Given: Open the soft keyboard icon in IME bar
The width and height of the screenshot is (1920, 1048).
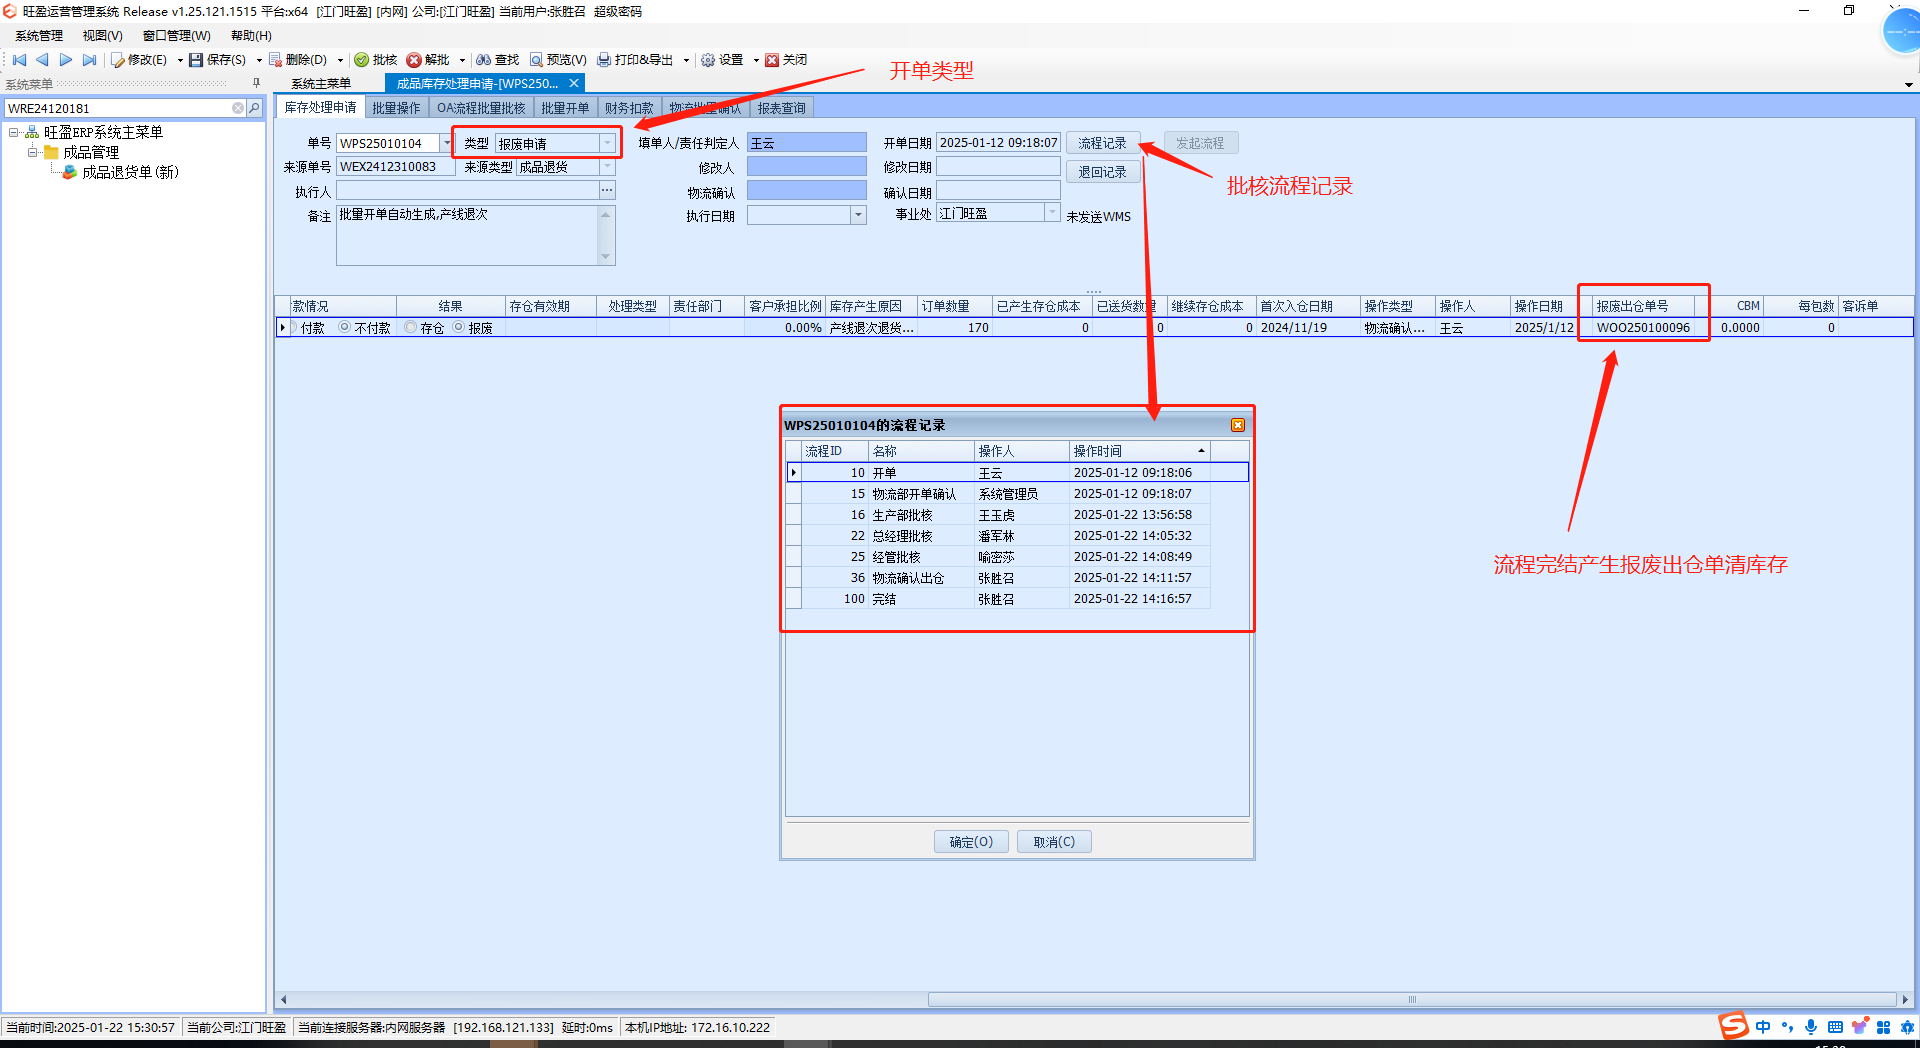Looking at the screenshot, I should click(1835, 1027).
